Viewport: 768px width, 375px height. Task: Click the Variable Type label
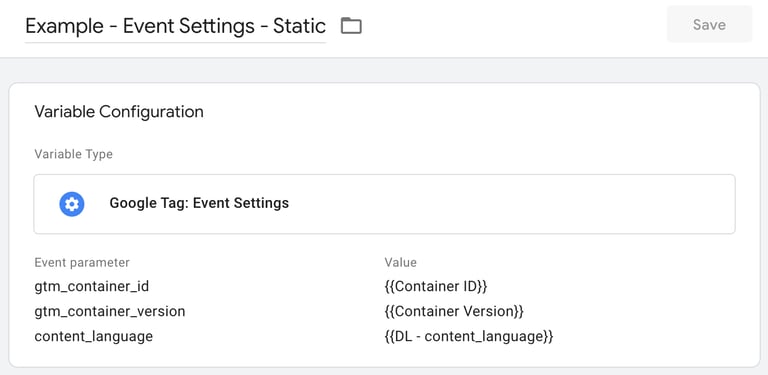click(x=73, y=154)
